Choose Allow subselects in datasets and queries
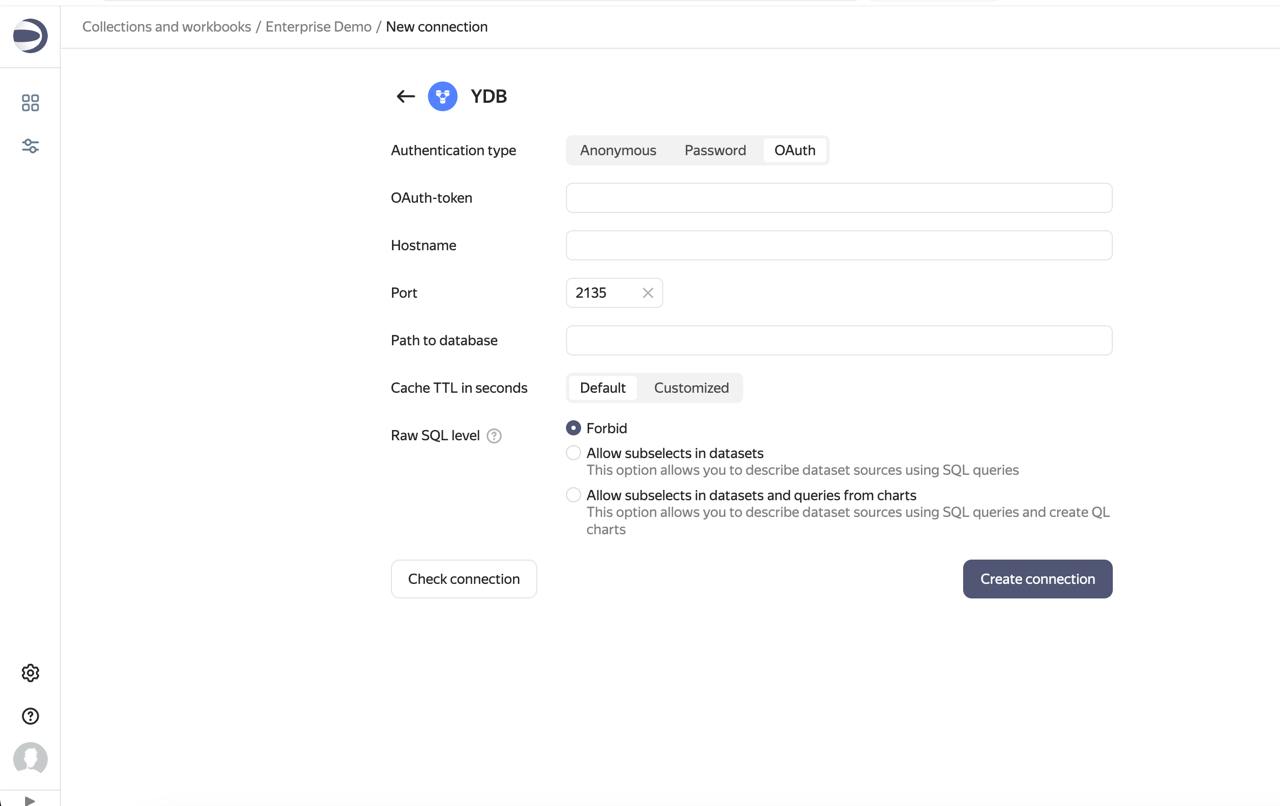The height and width of the screenshot is (806, 1280). tap(573, 494)
